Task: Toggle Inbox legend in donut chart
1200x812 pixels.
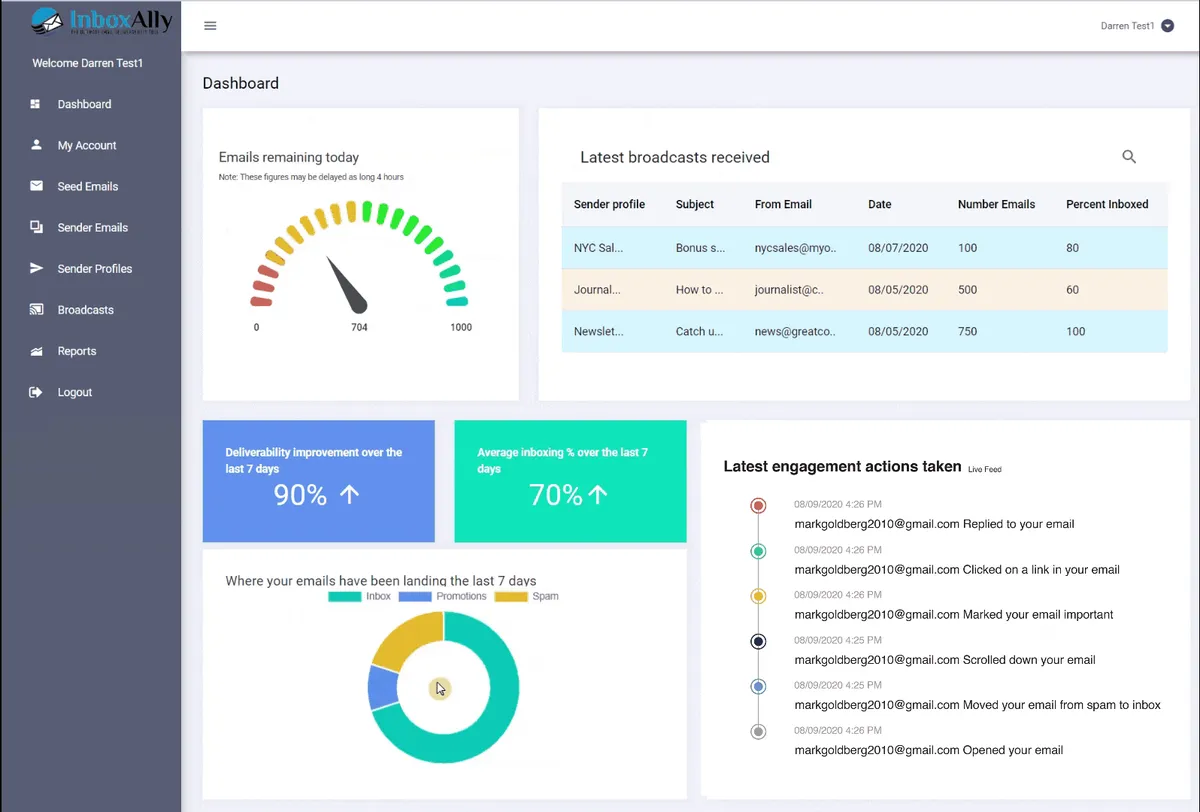Action: 360,596
